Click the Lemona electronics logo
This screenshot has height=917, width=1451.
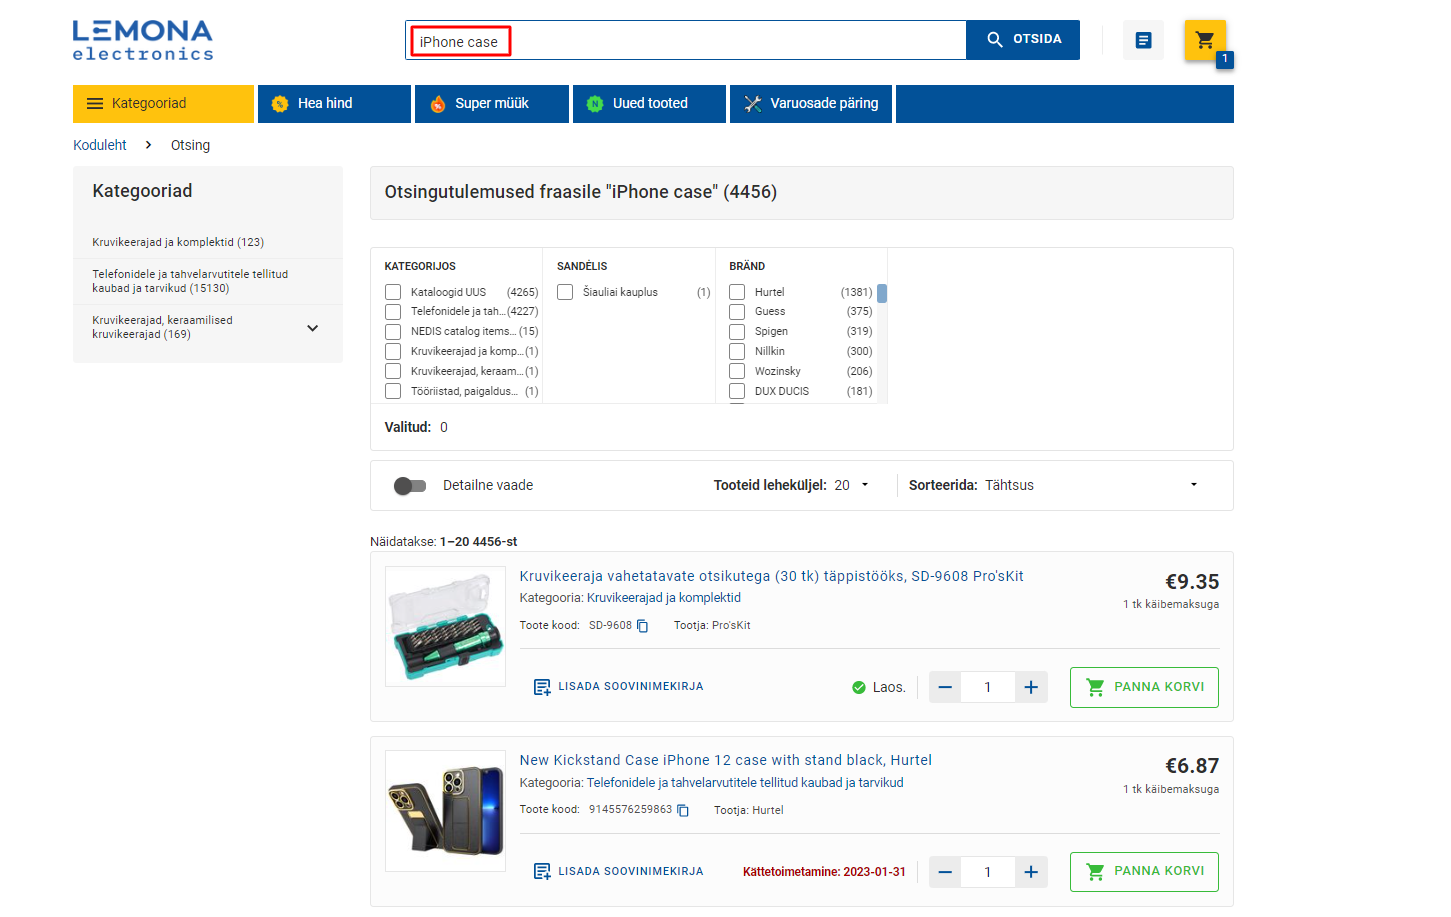click(143, 41)
